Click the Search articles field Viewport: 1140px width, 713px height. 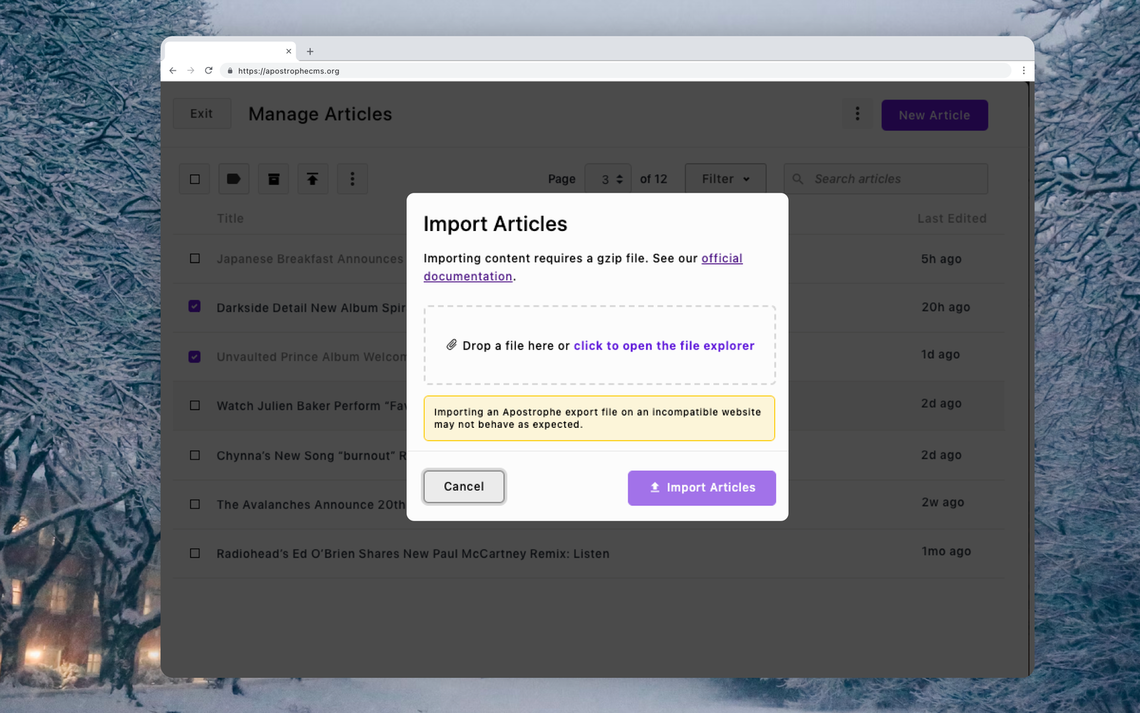coord(886,179)
